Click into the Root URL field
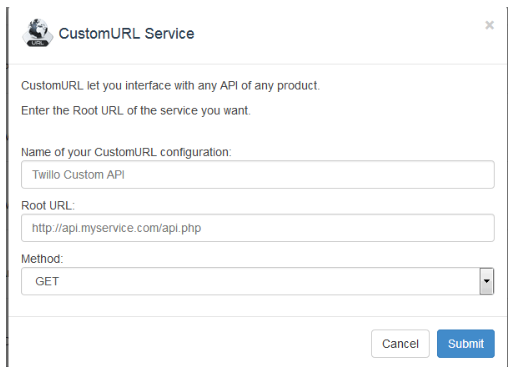Image resolution: width=522 pixels, height=384 pixels. point(258,228)
